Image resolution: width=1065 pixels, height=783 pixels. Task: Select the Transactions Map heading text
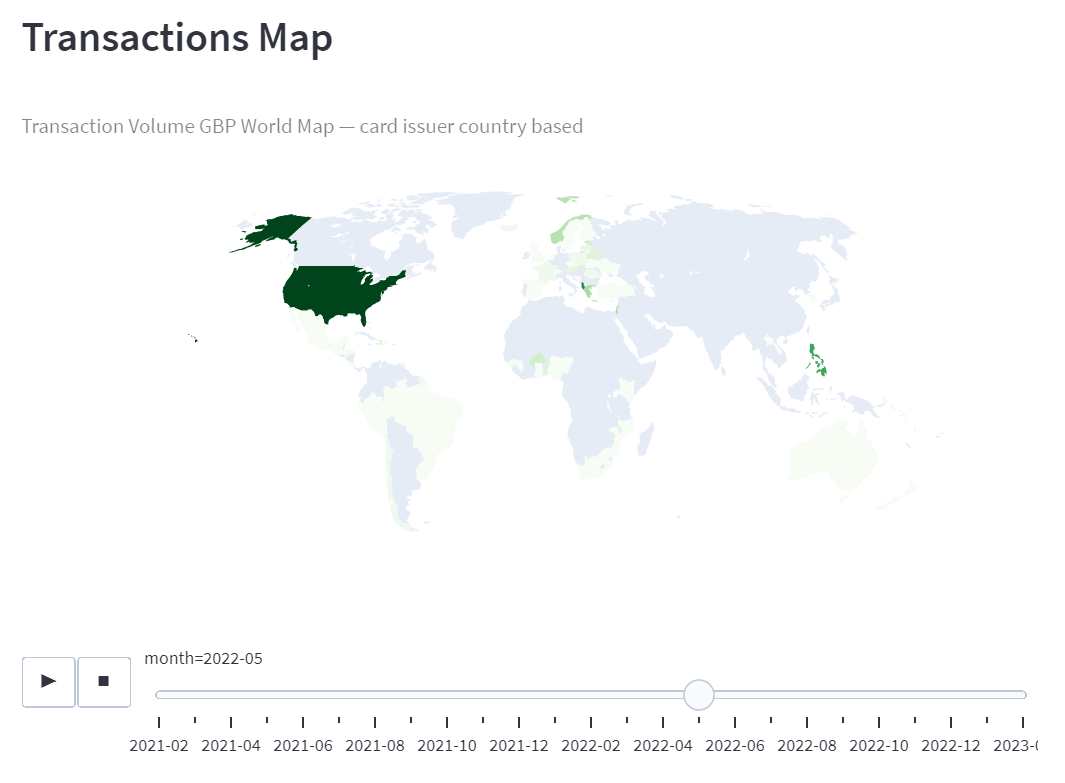click(177, 37)
